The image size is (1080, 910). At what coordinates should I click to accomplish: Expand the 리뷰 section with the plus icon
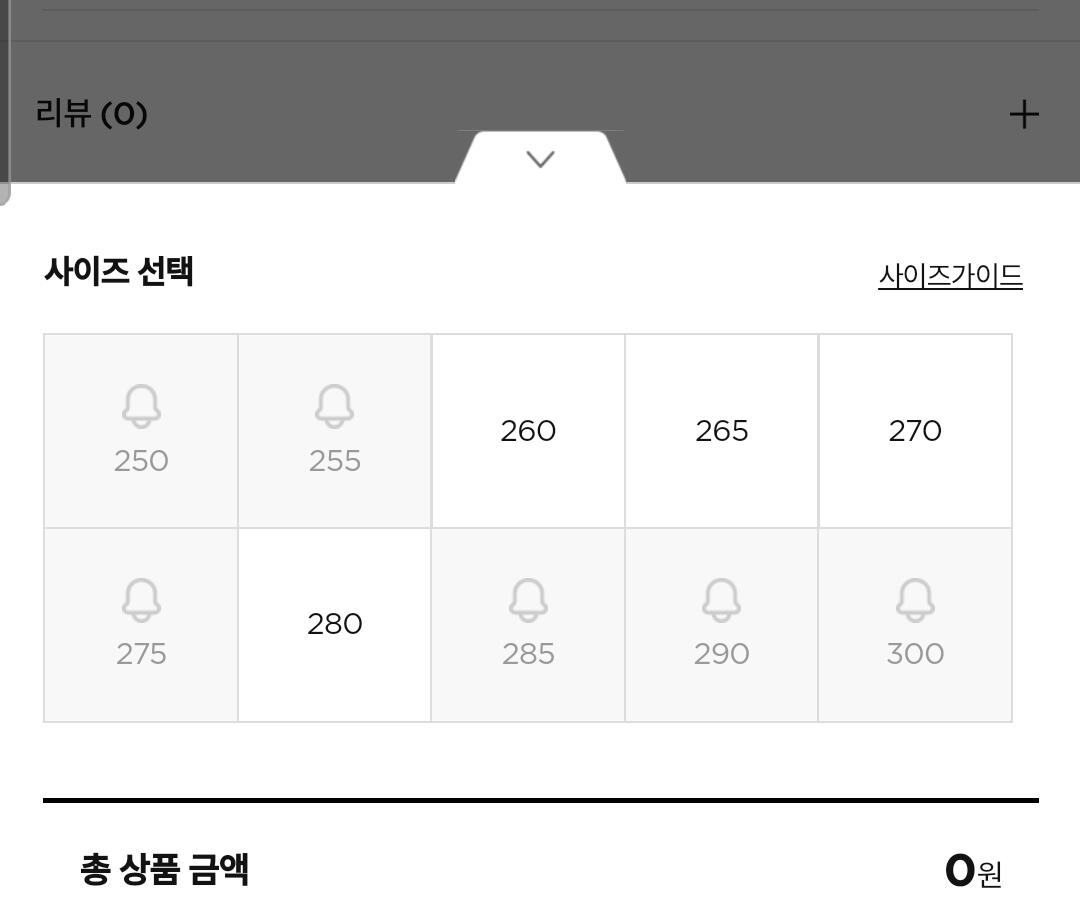coord(1023,114)
